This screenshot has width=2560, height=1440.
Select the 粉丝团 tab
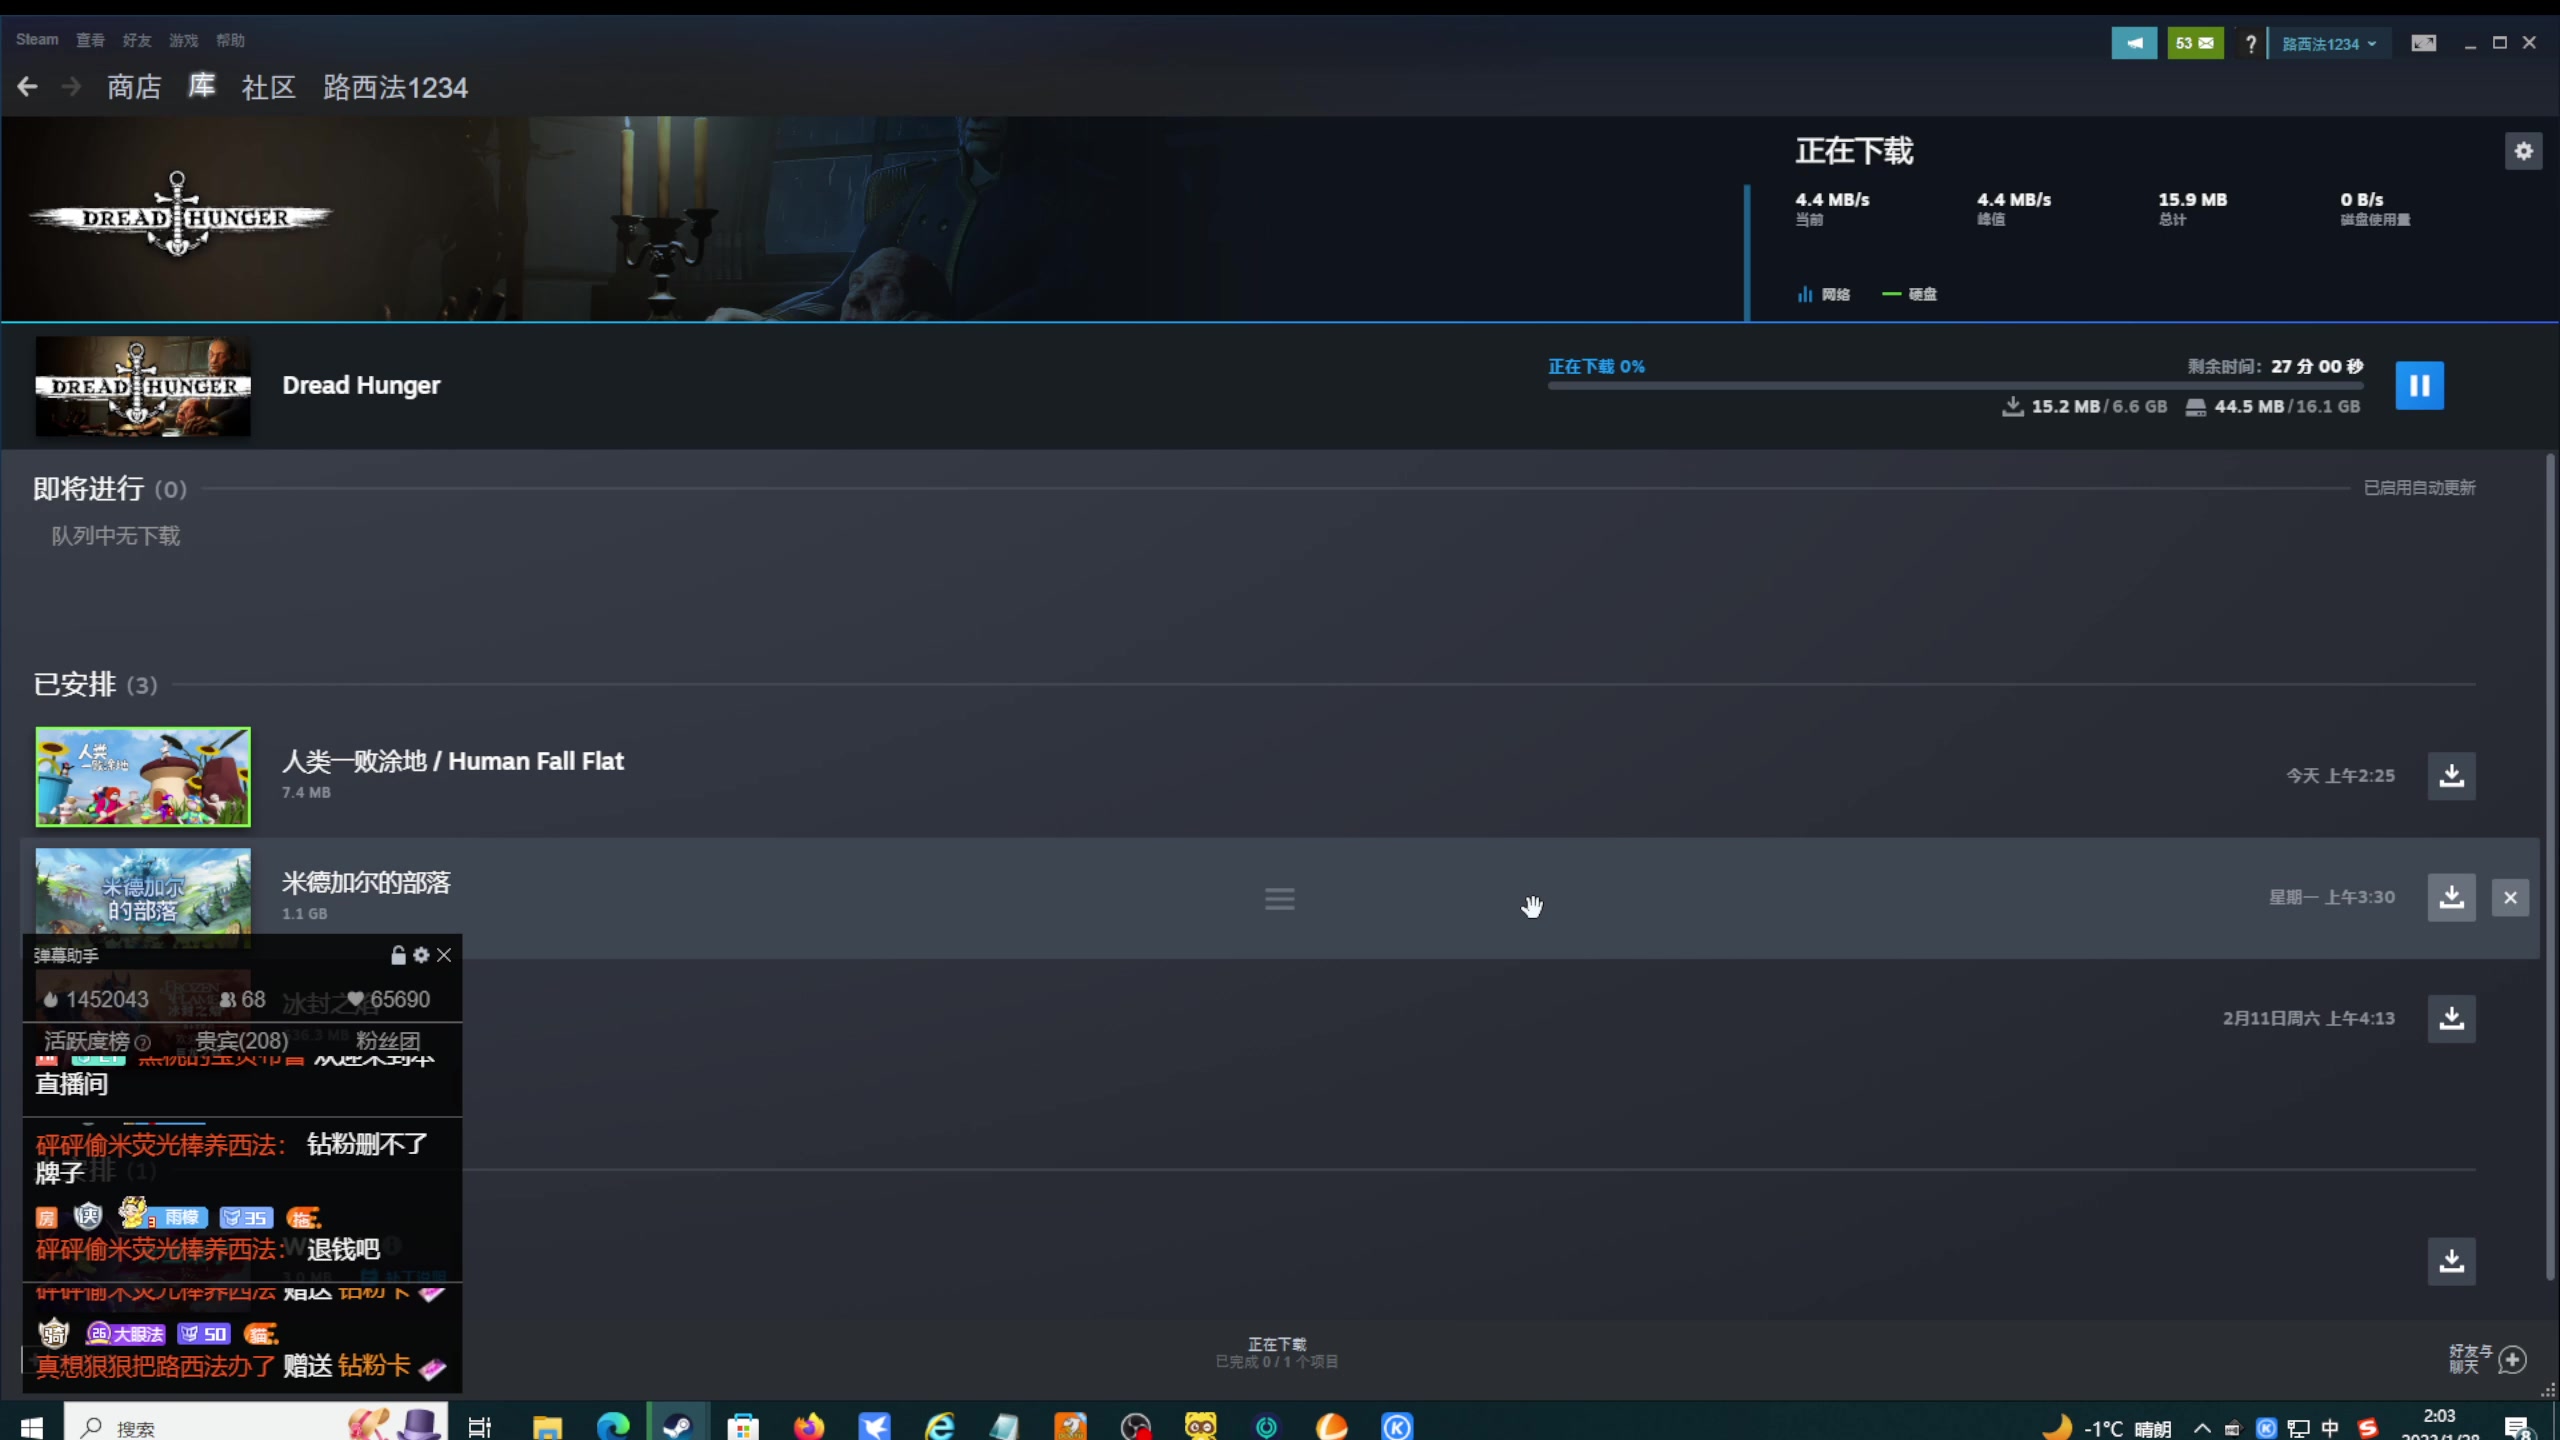pos(388,1041)
